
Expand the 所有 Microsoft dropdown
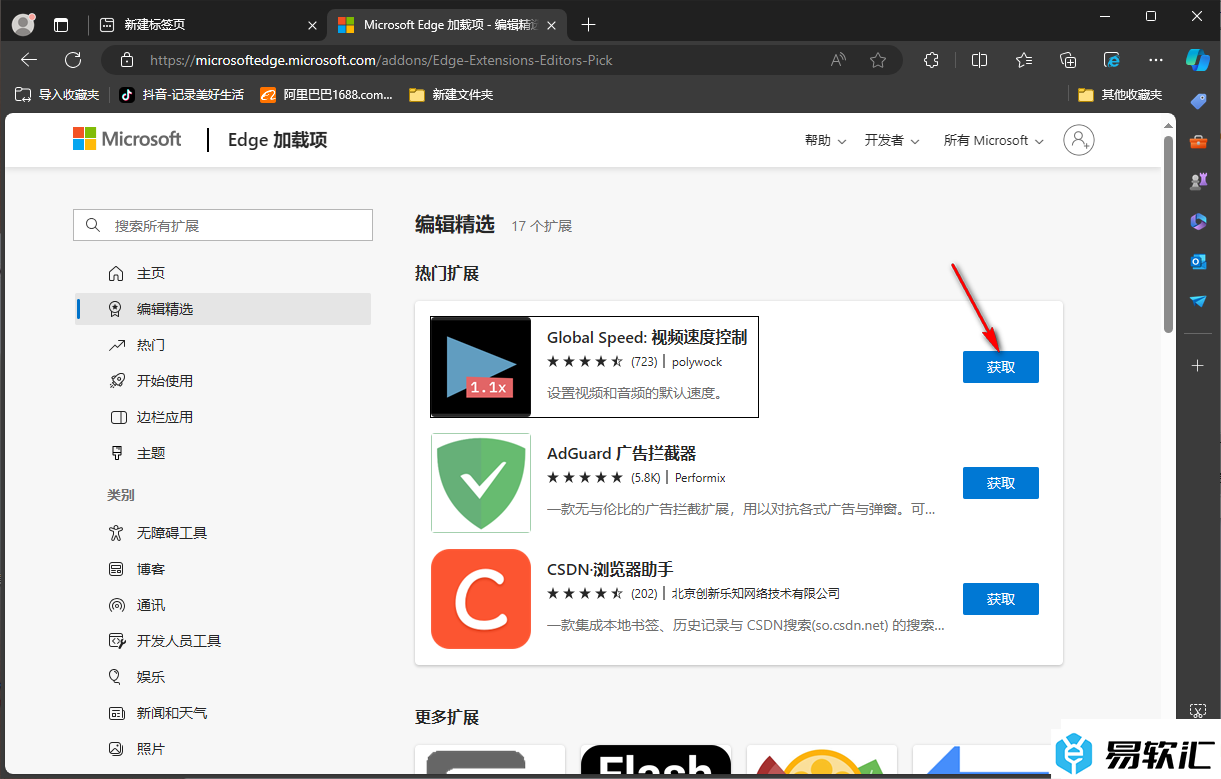point(993,140)
